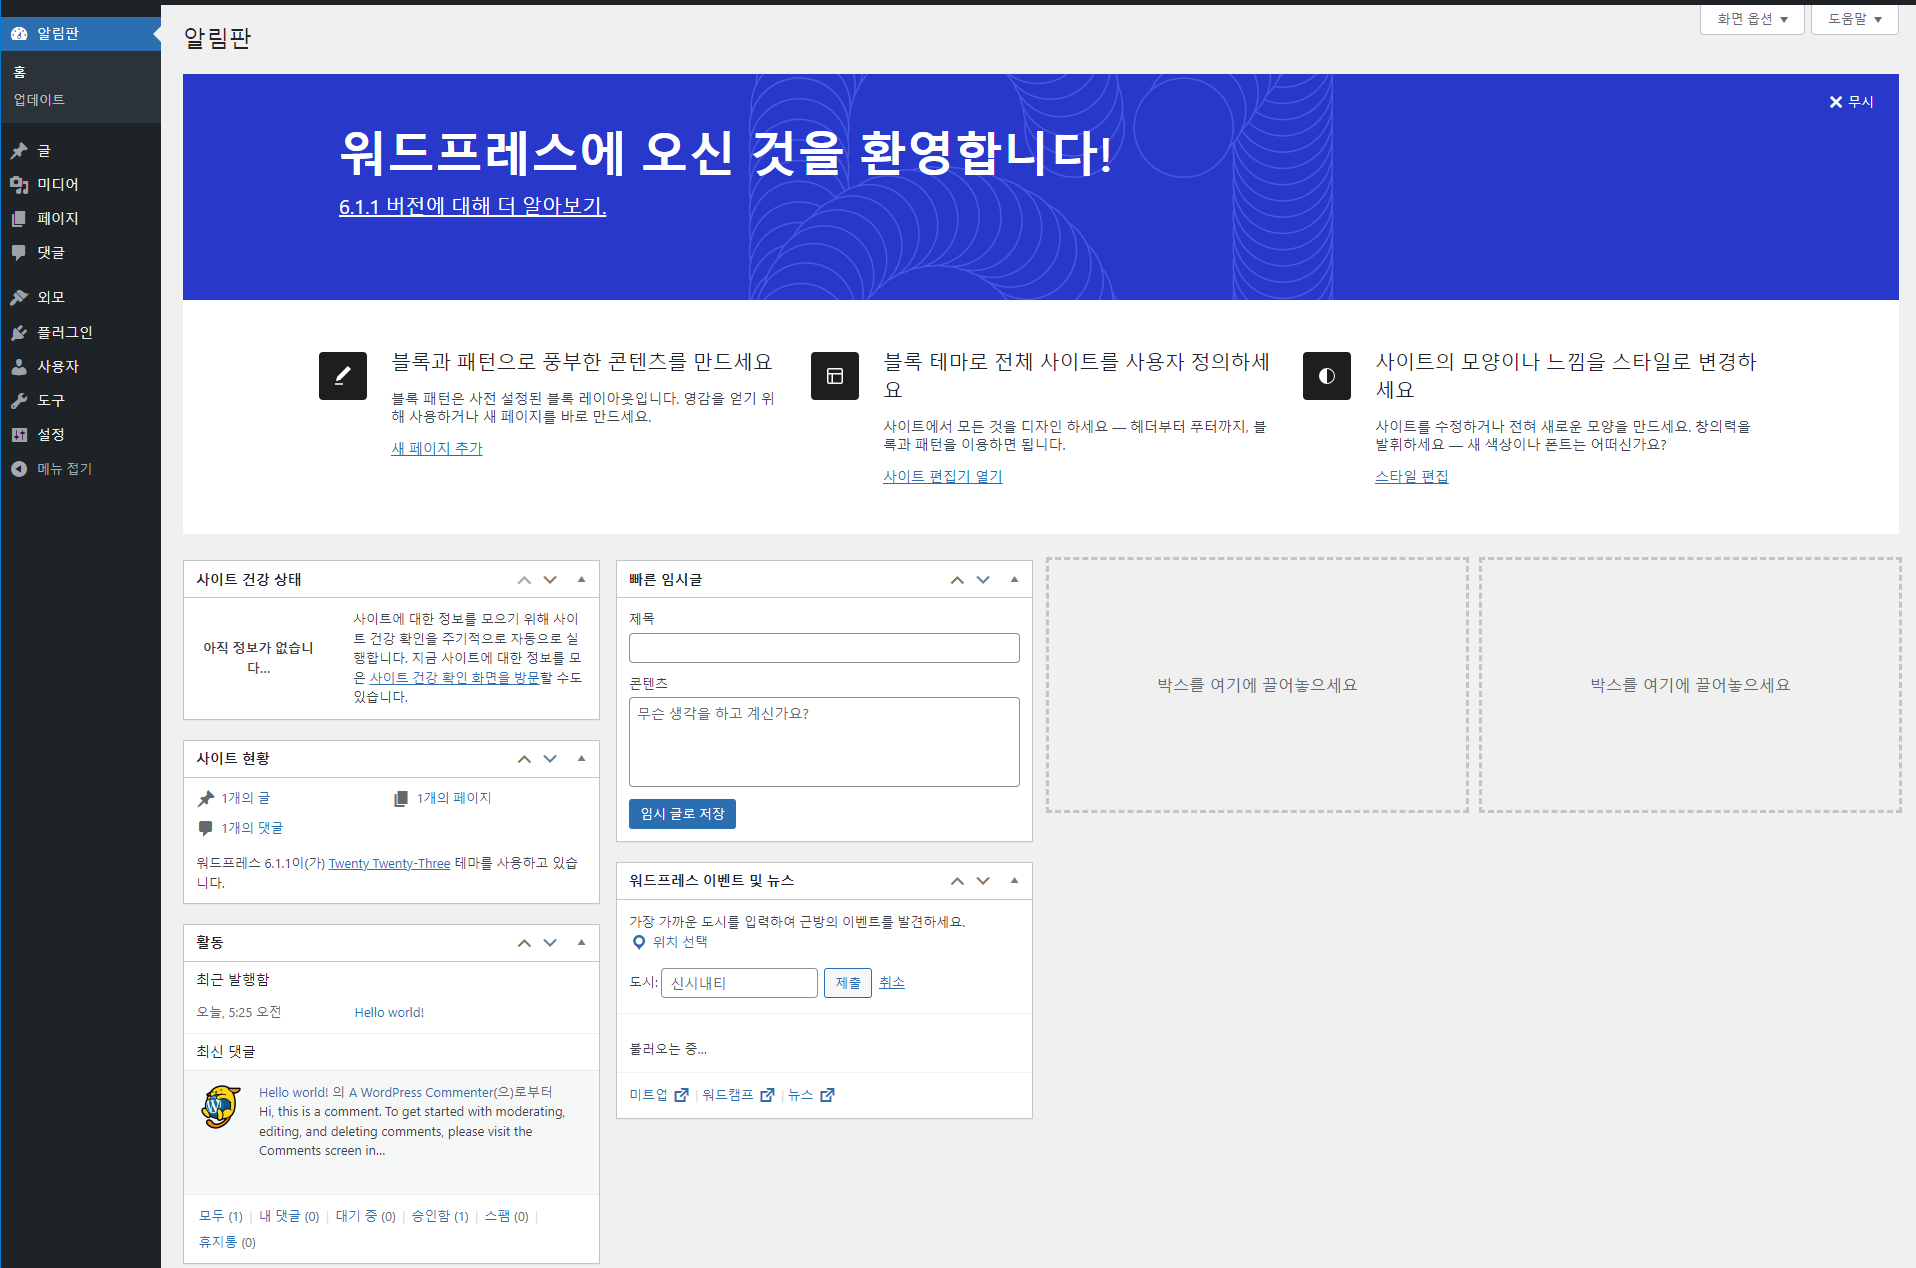The height and width of the screenshot is (1268, 1916).
Task: Click the 도구 wrench icon in sidebar
Action: click(x=19, y=401)
